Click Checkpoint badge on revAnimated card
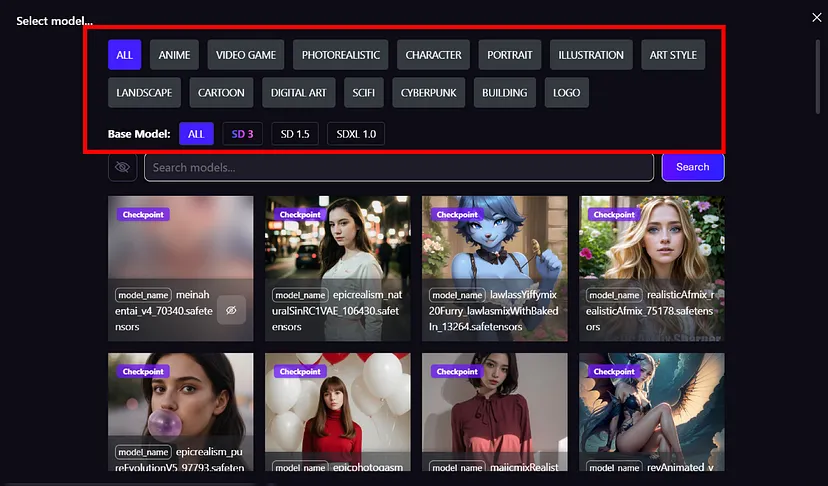Image resolution: width=828 pixels, height=486 pixels. 614,371
